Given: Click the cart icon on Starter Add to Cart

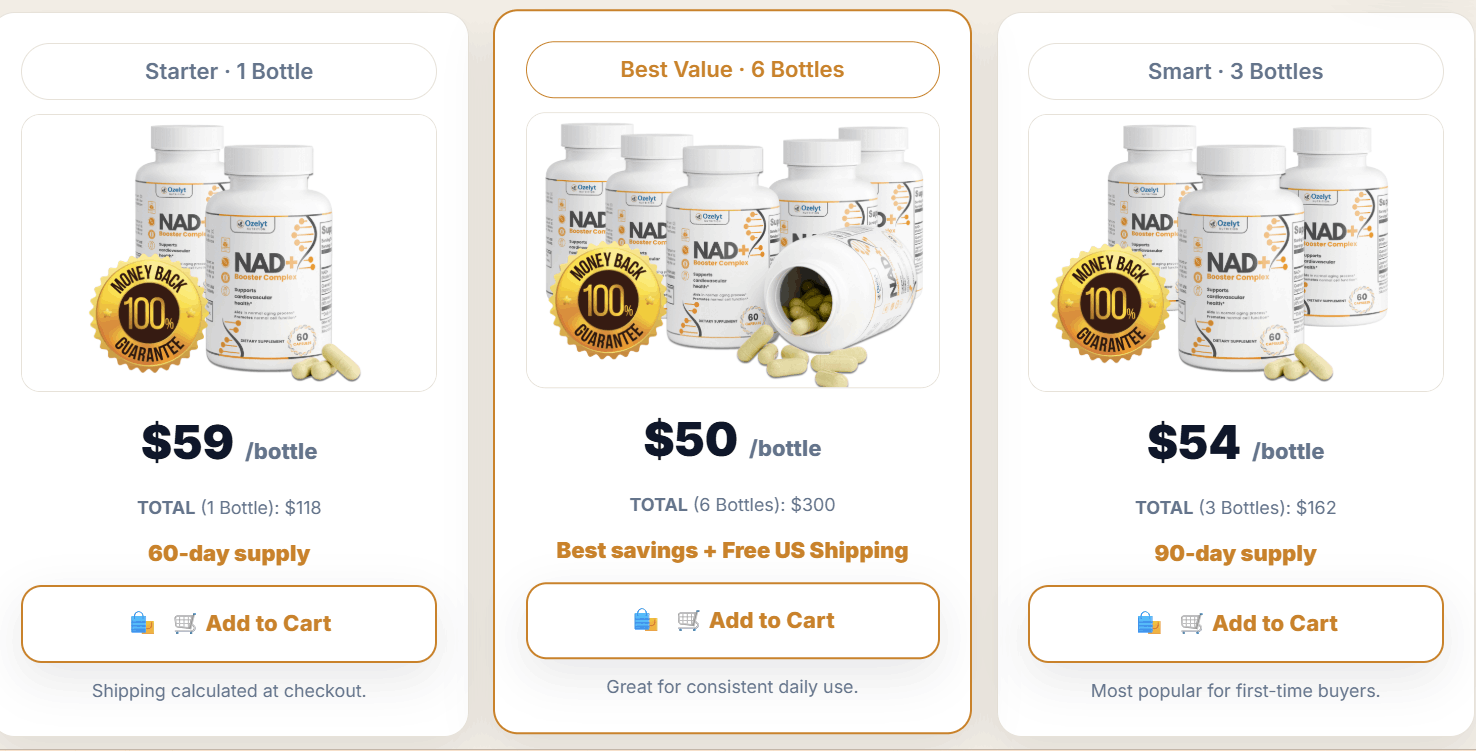Looking at the screenshot, I should point(186,622).
